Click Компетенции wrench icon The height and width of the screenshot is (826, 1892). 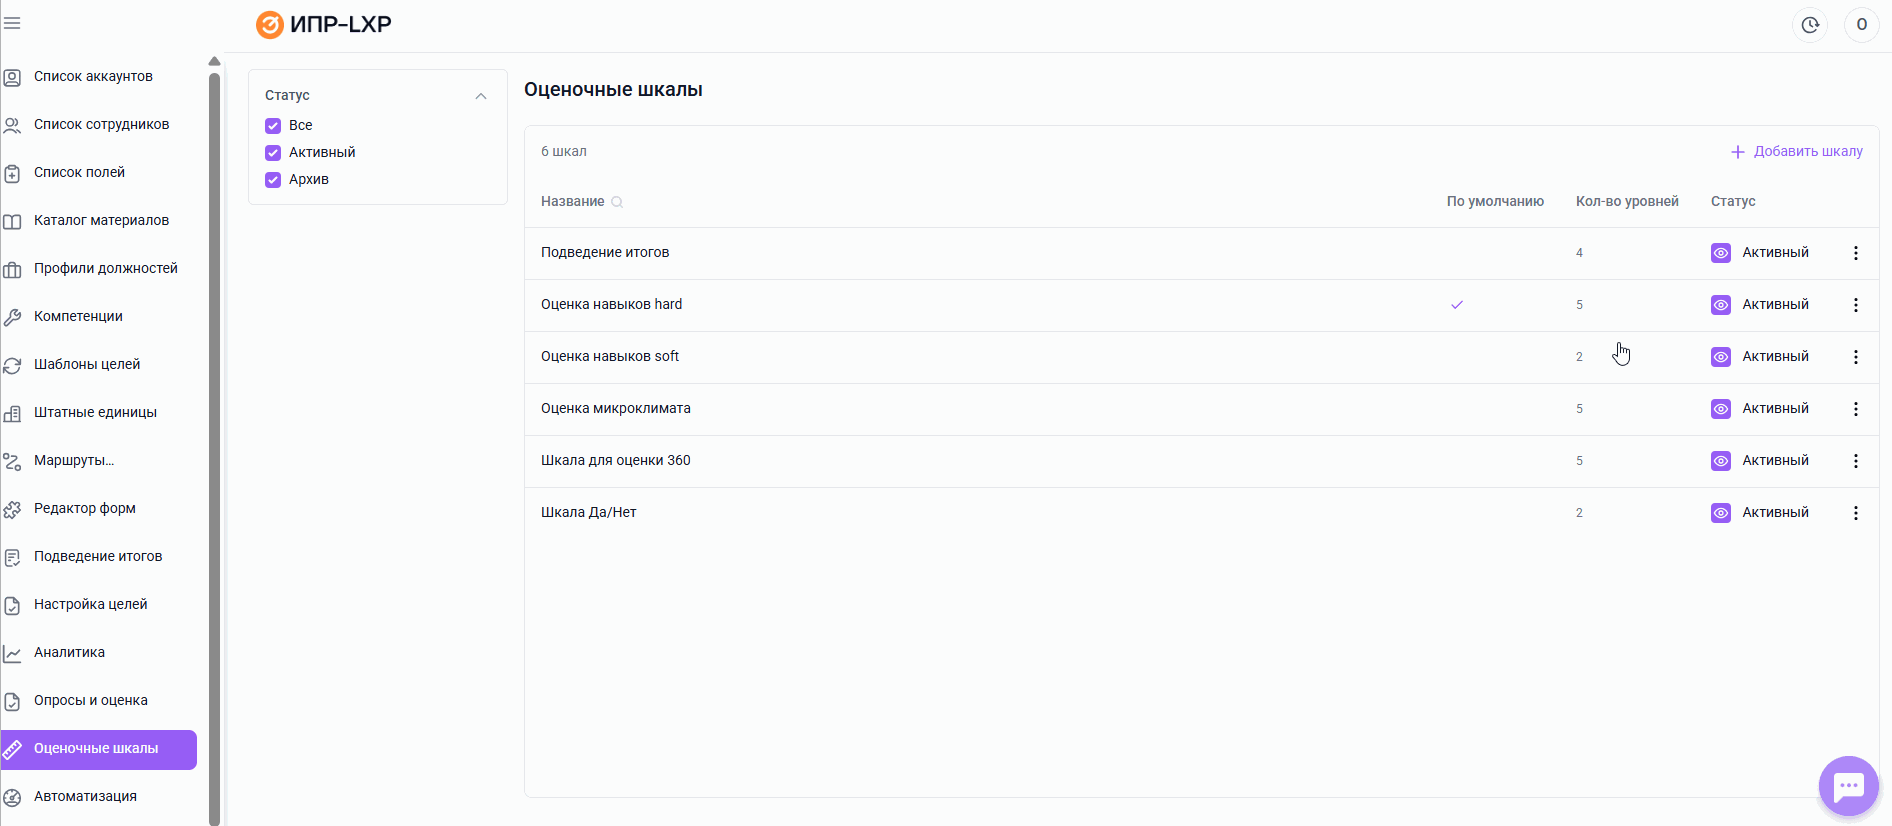tap(12, 317)
